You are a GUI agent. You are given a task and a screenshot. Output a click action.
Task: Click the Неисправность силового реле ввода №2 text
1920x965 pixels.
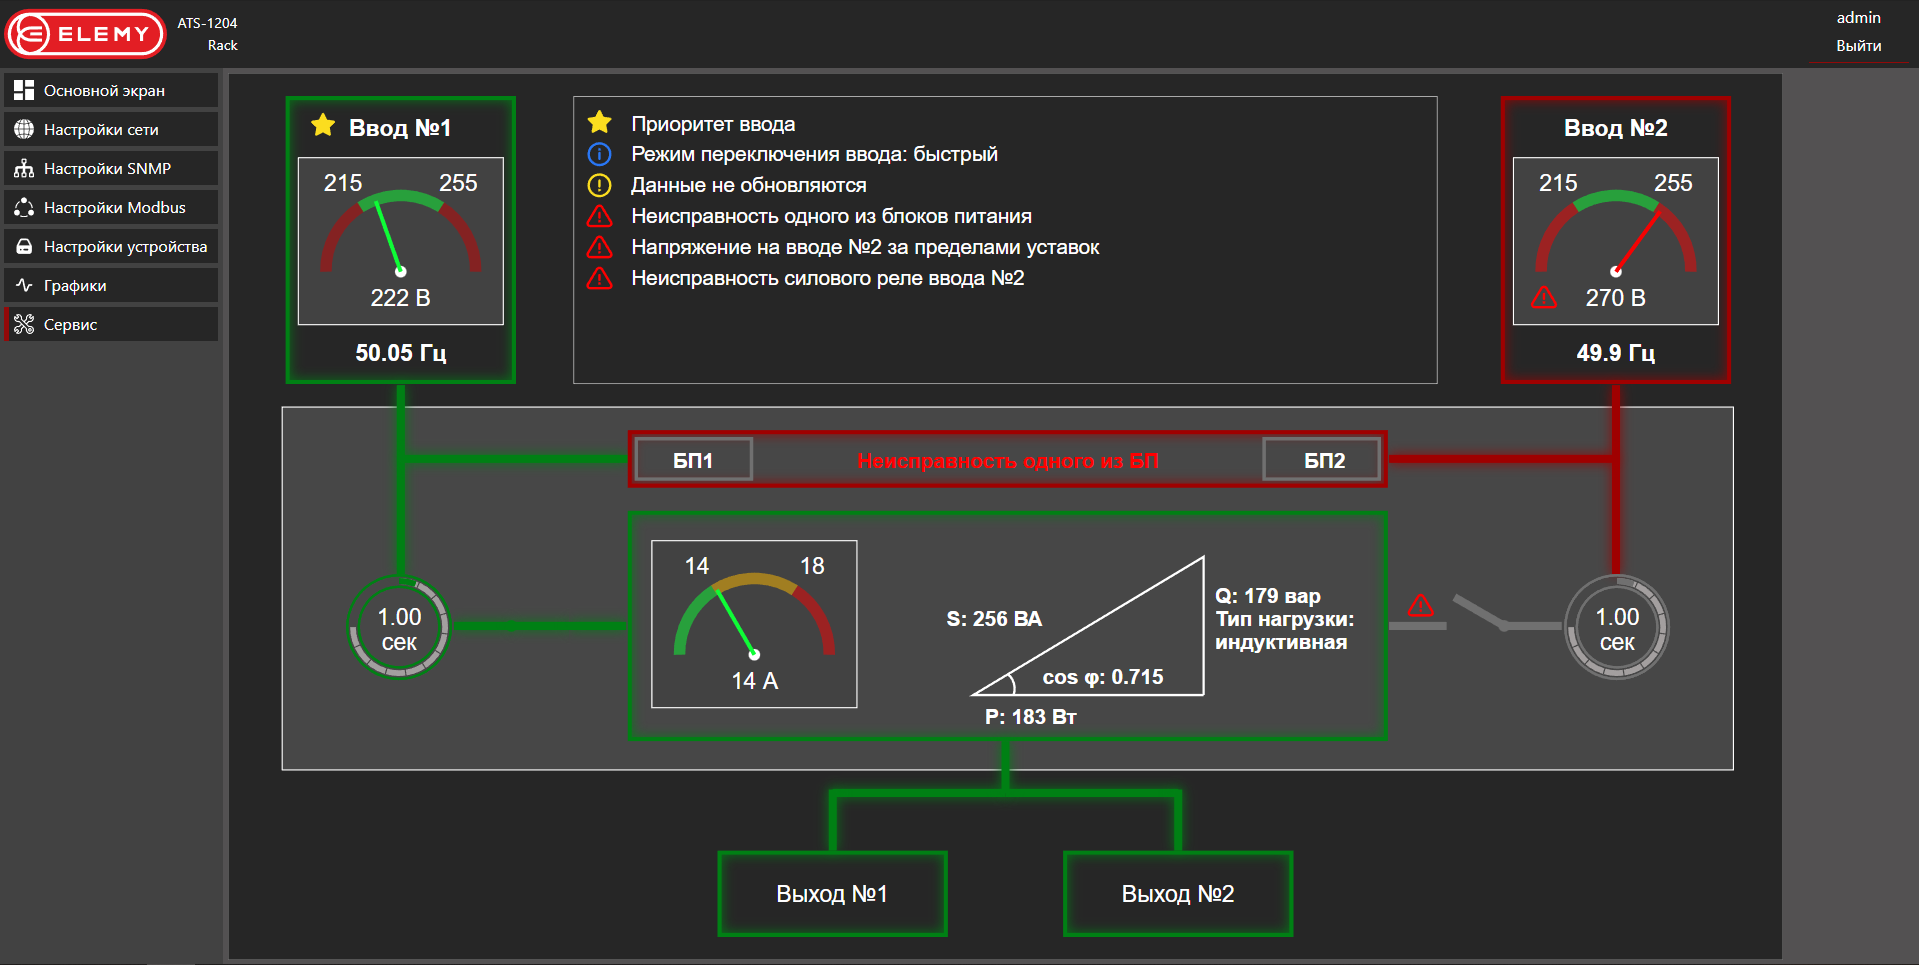click(827, 278)
